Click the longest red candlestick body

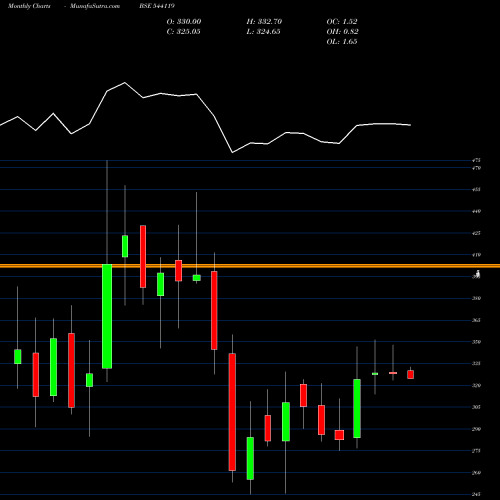coord(232,412)
